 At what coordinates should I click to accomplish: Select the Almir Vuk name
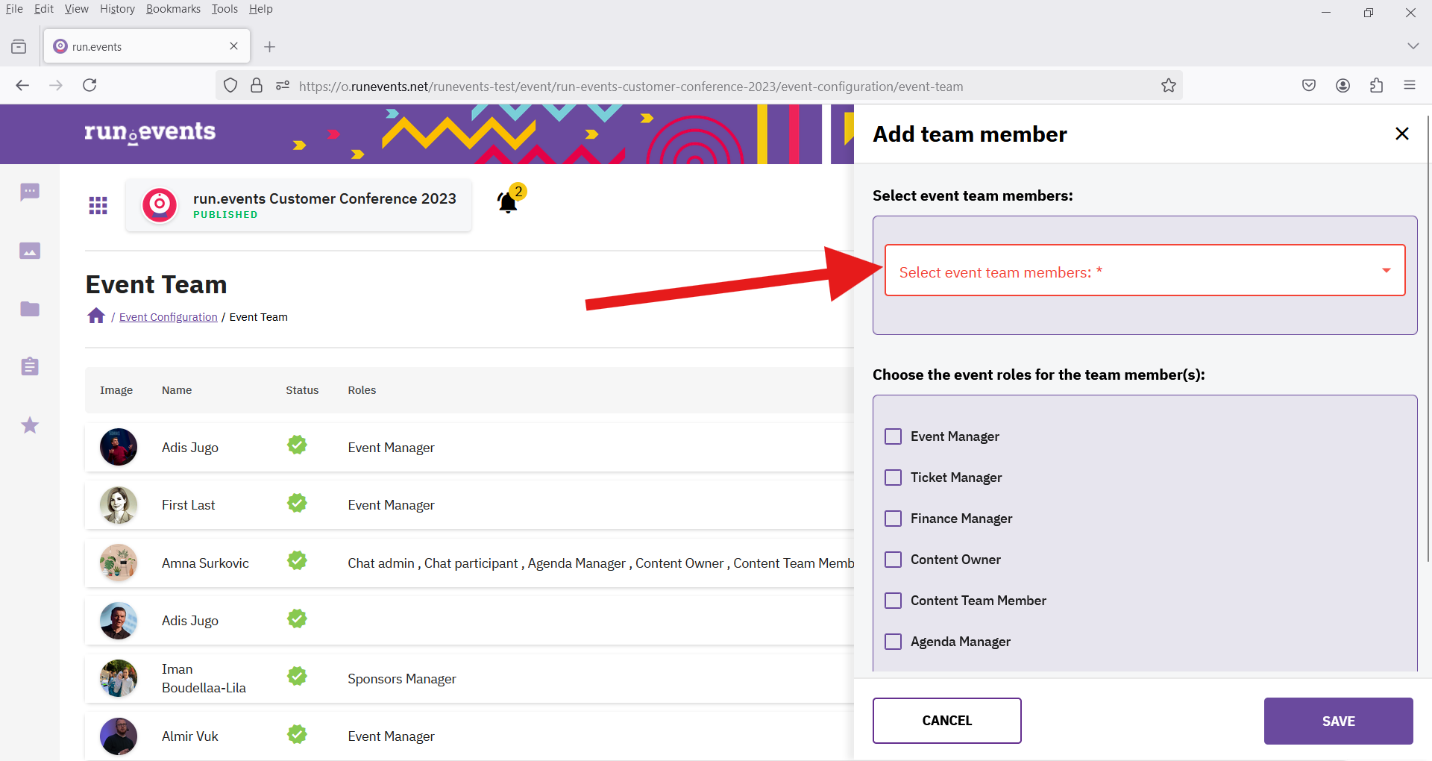[190, 736]
